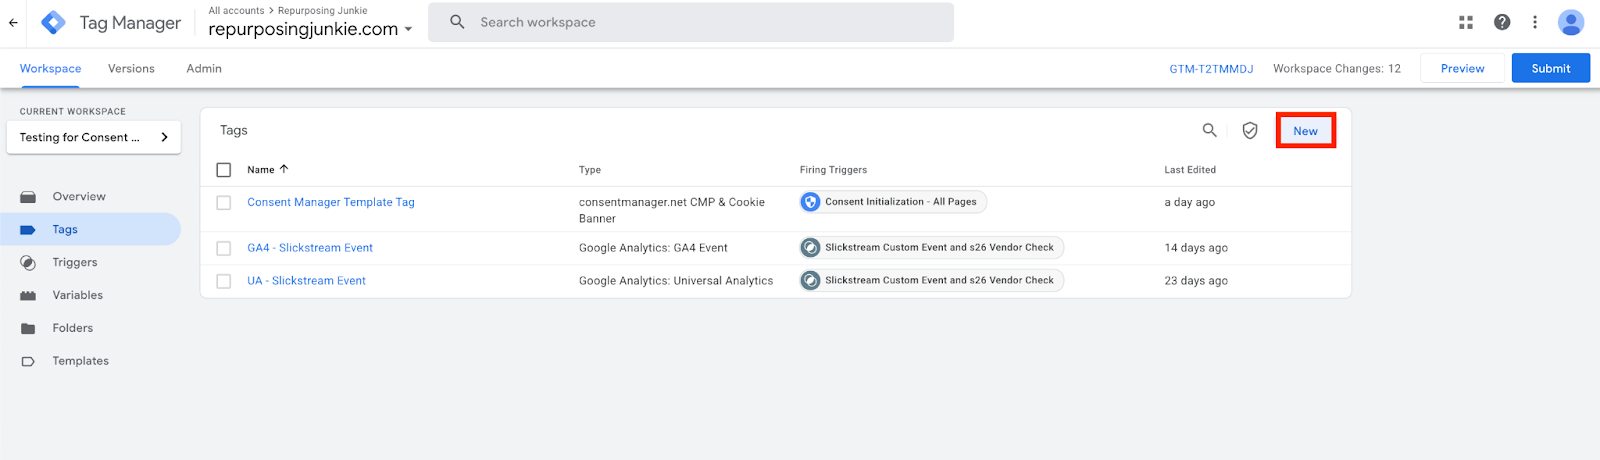Click the Slickstream trigger chip in UA row

tap(931, 281)
